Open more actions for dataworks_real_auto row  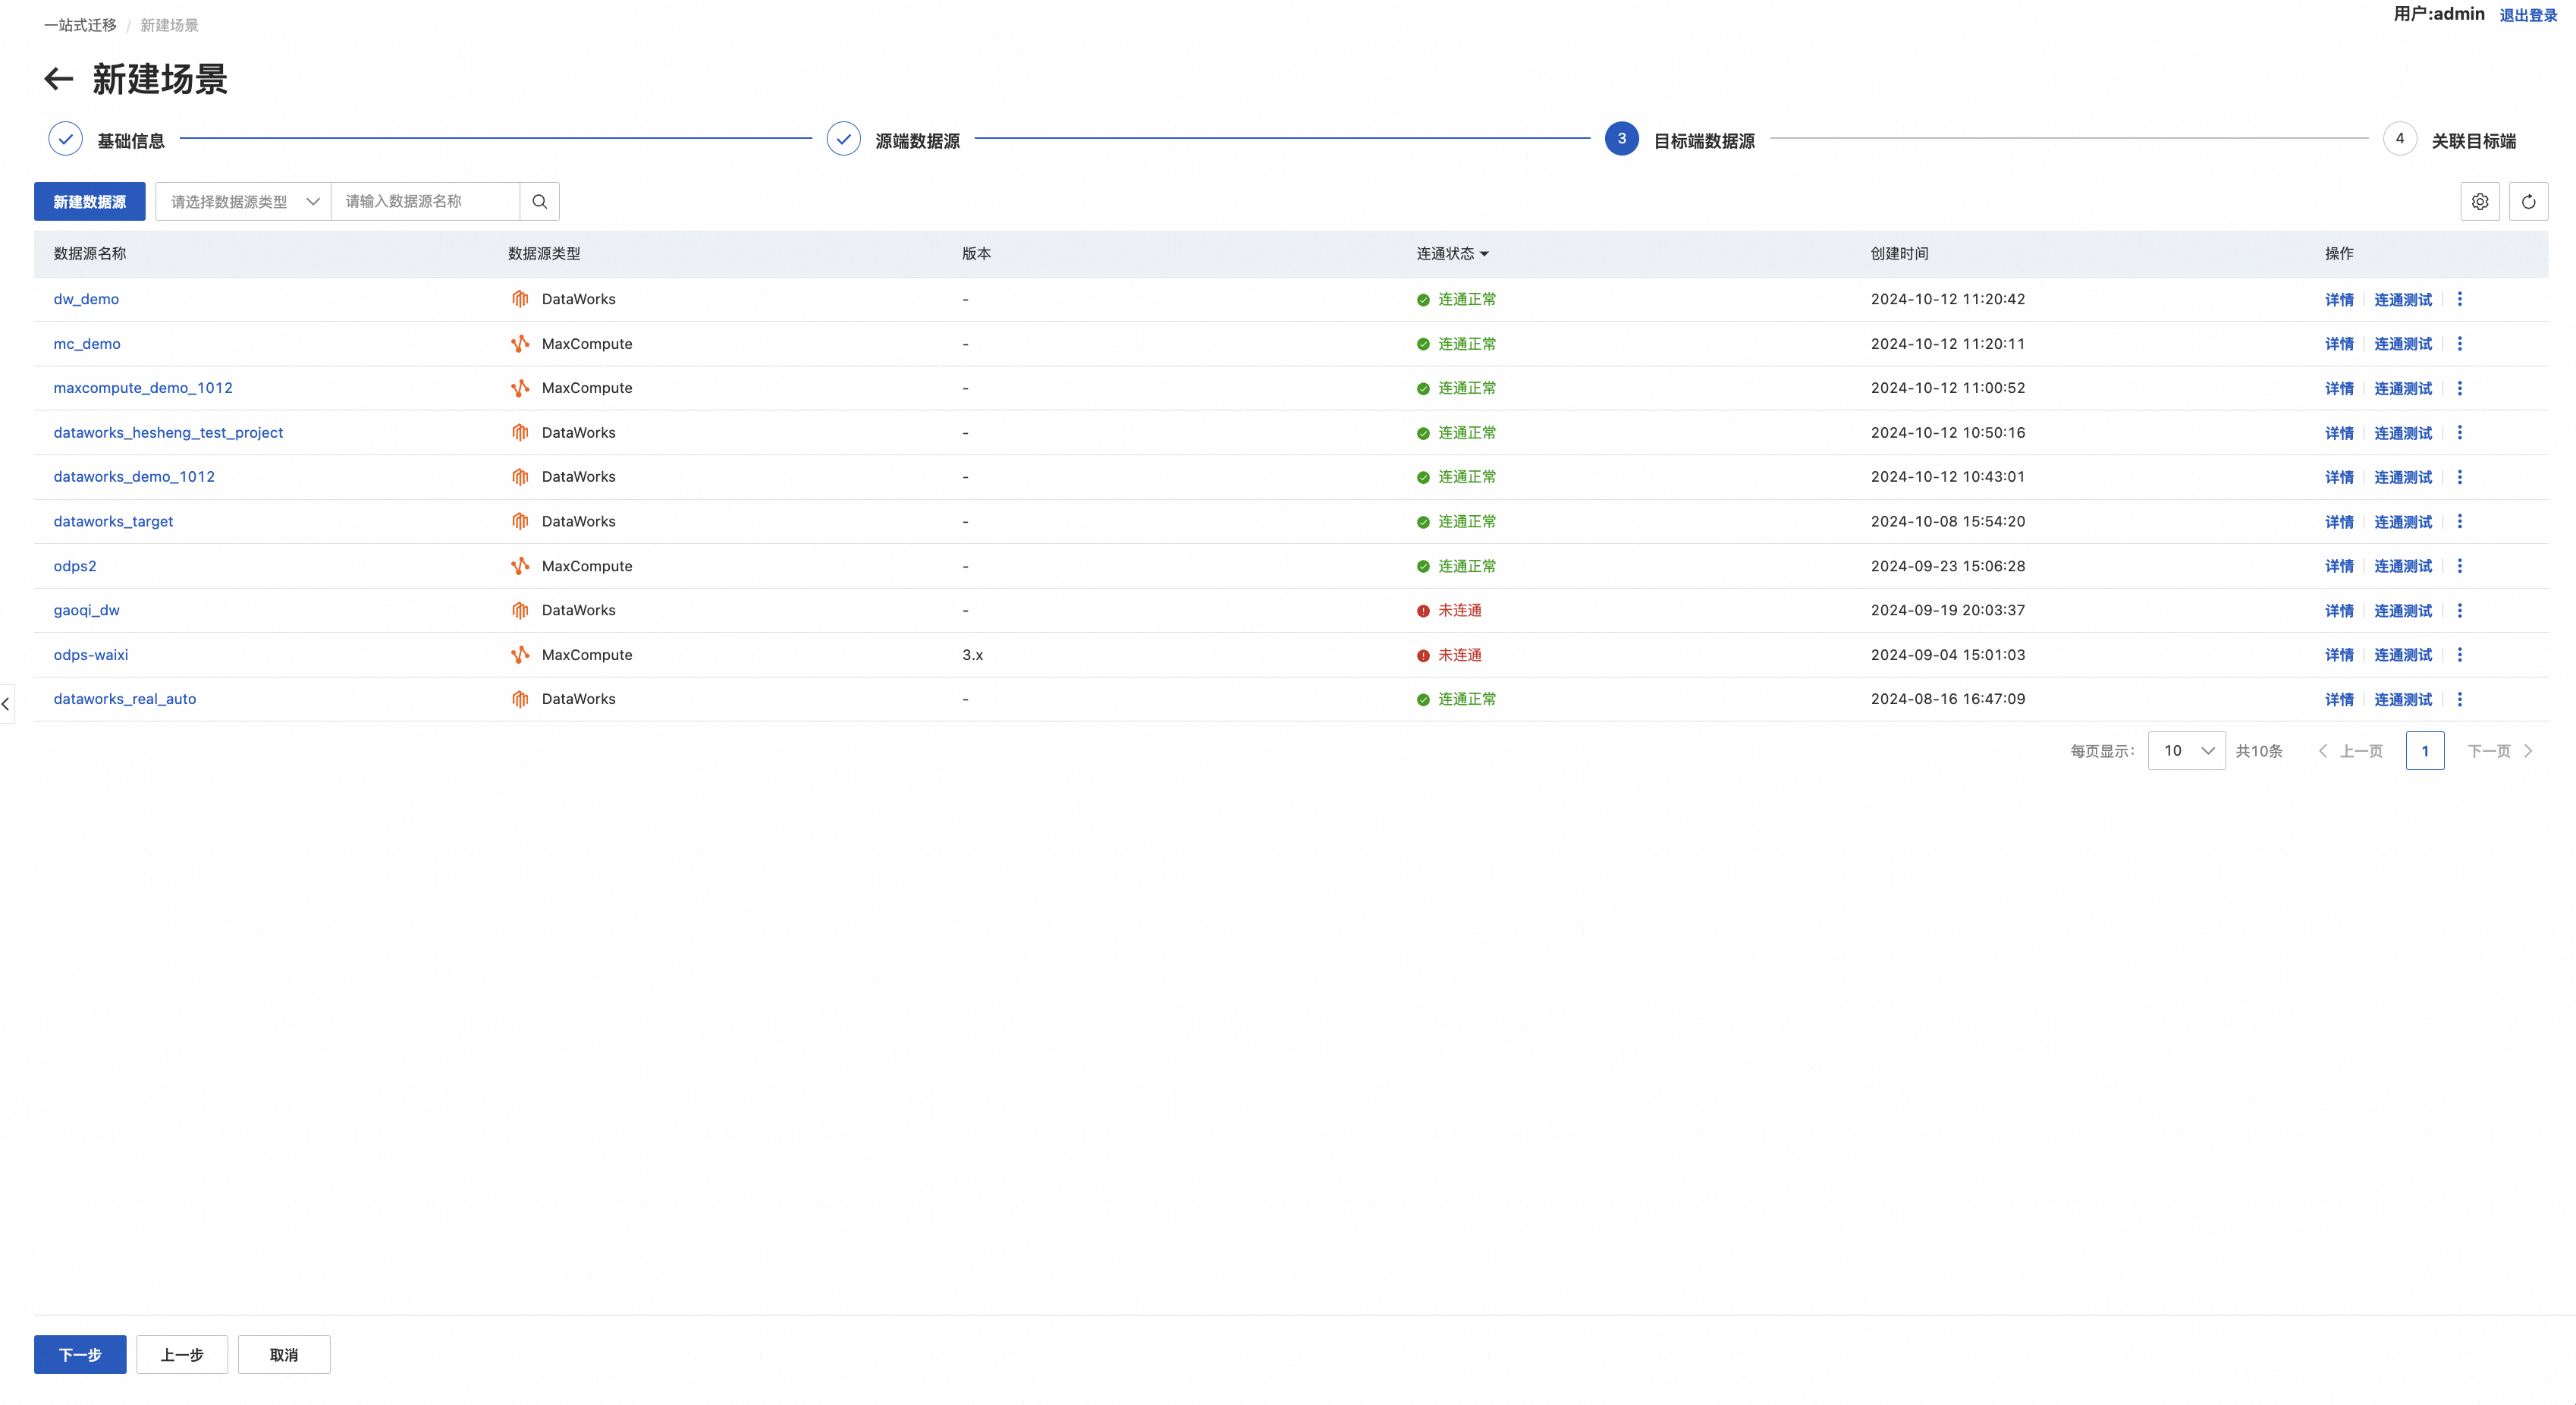click(x=2460, y=699)
